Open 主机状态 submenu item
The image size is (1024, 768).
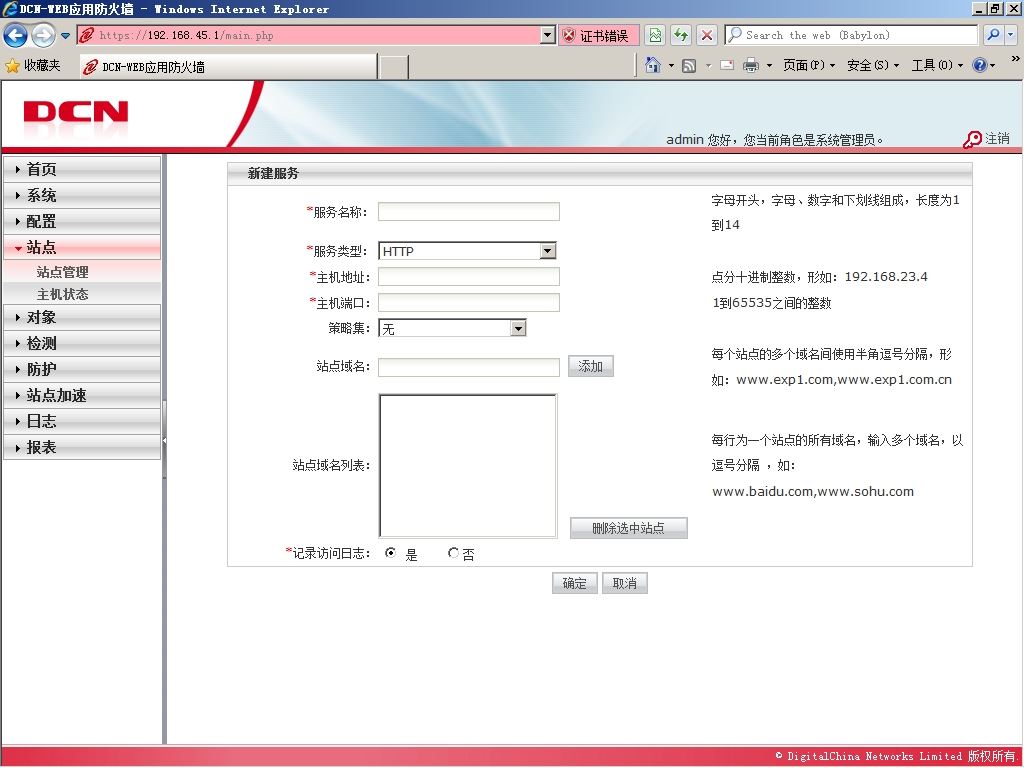[63, 294]
